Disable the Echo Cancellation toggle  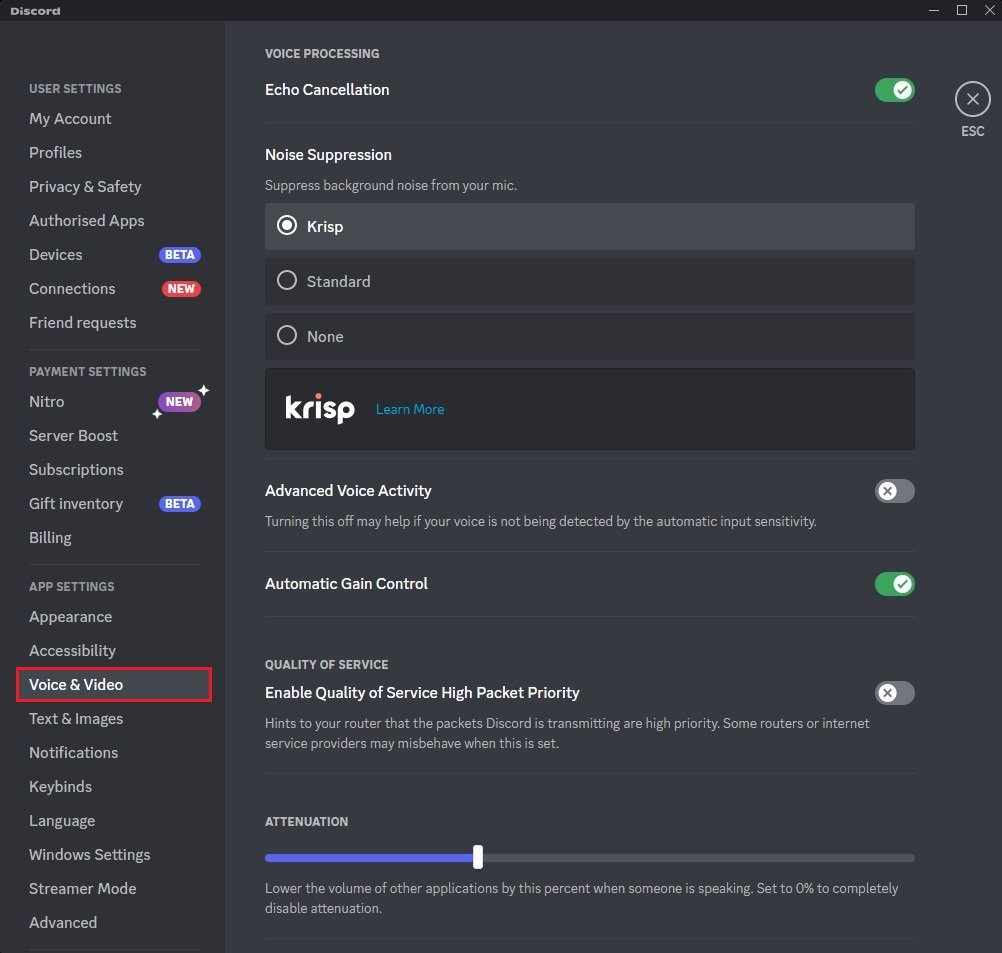pos(894,90)
